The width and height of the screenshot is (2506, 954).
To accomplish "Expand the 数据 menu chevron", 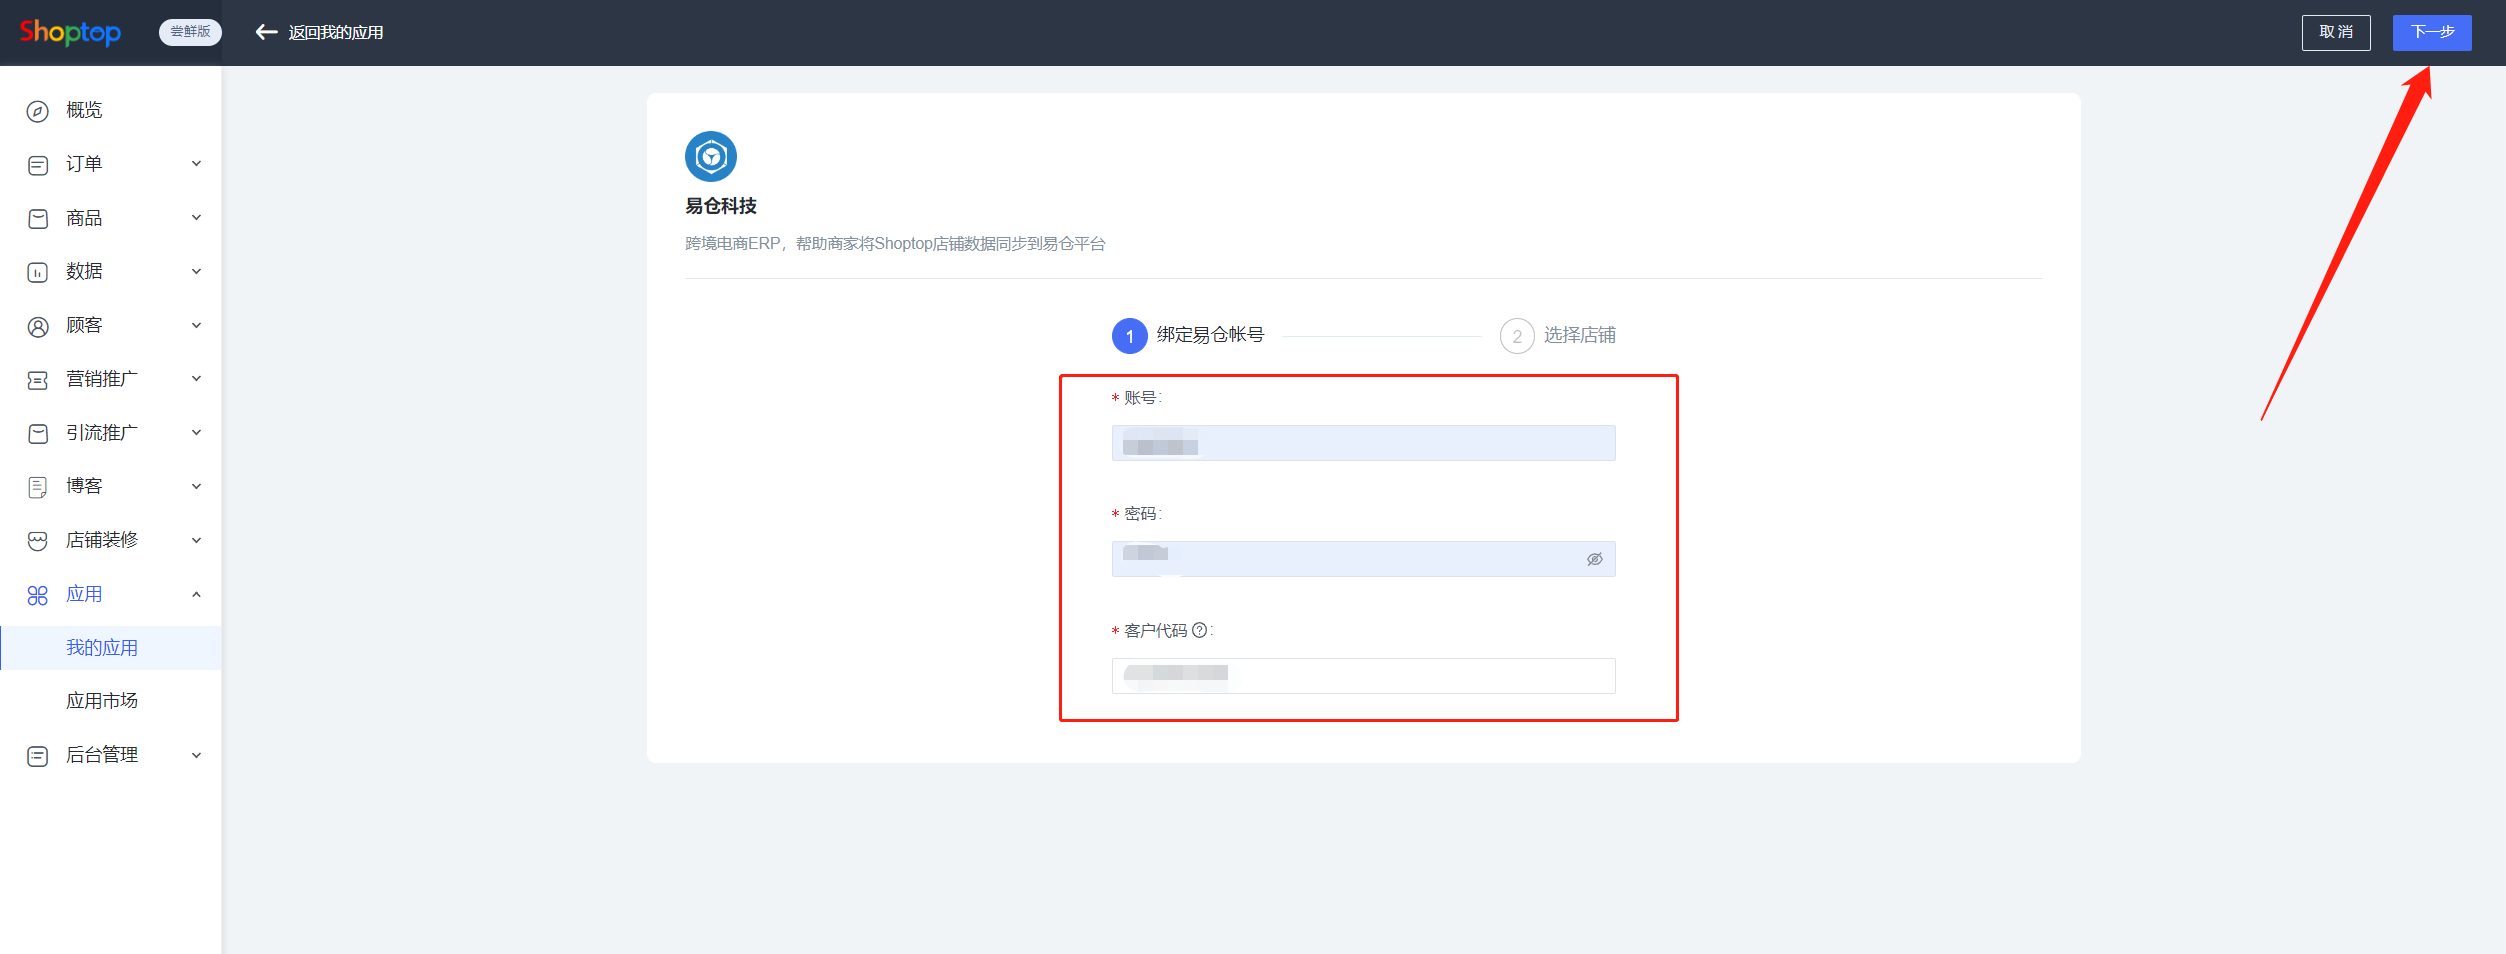I will (x=197, y=271).
